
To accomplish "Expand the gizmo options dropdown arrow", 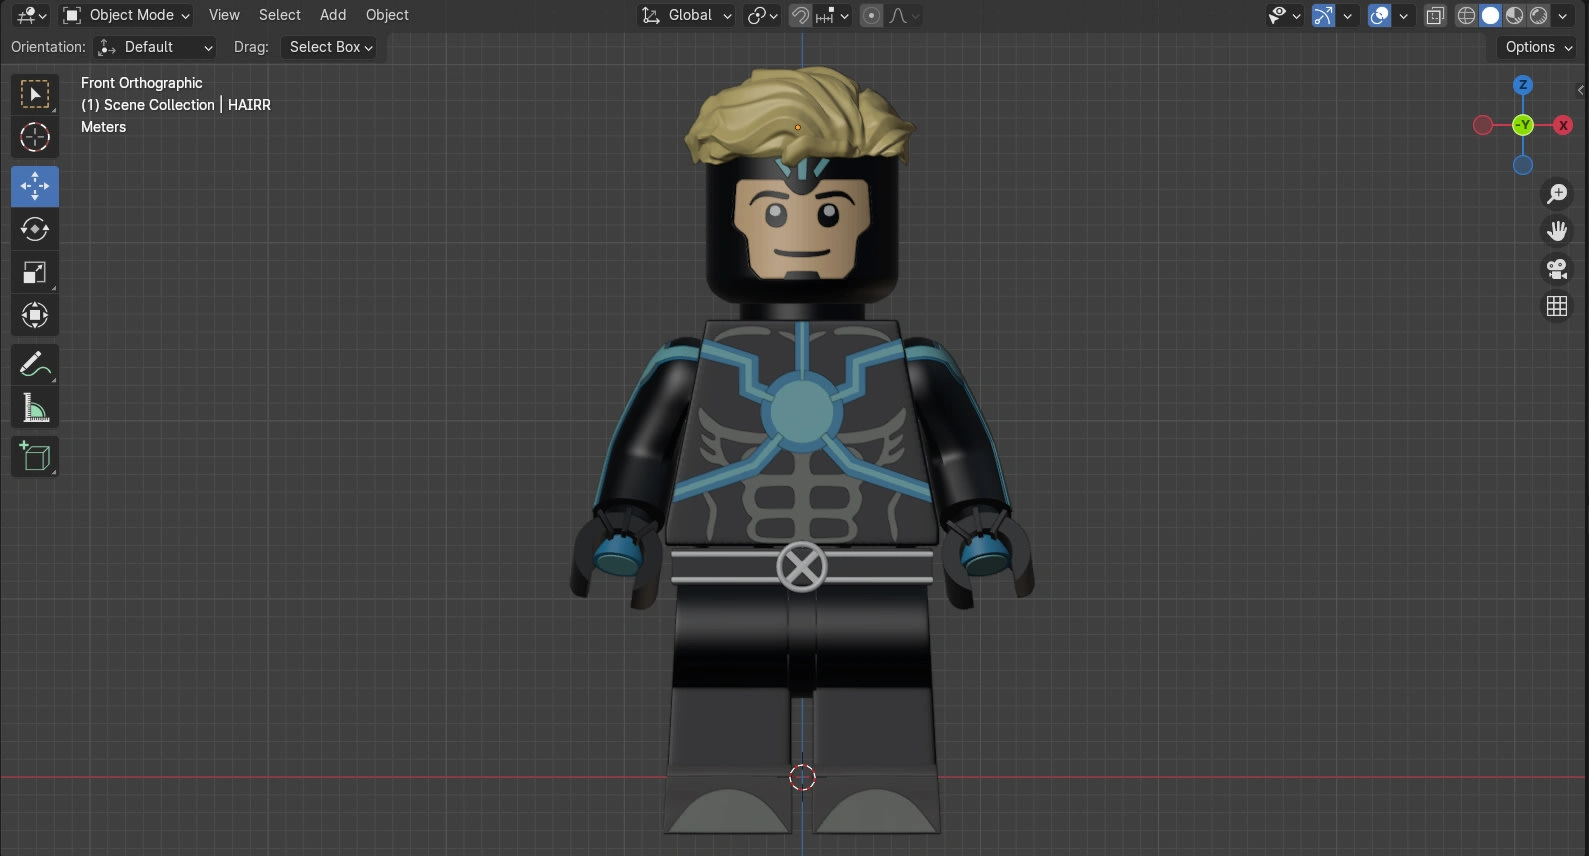I will point(1348,15).
